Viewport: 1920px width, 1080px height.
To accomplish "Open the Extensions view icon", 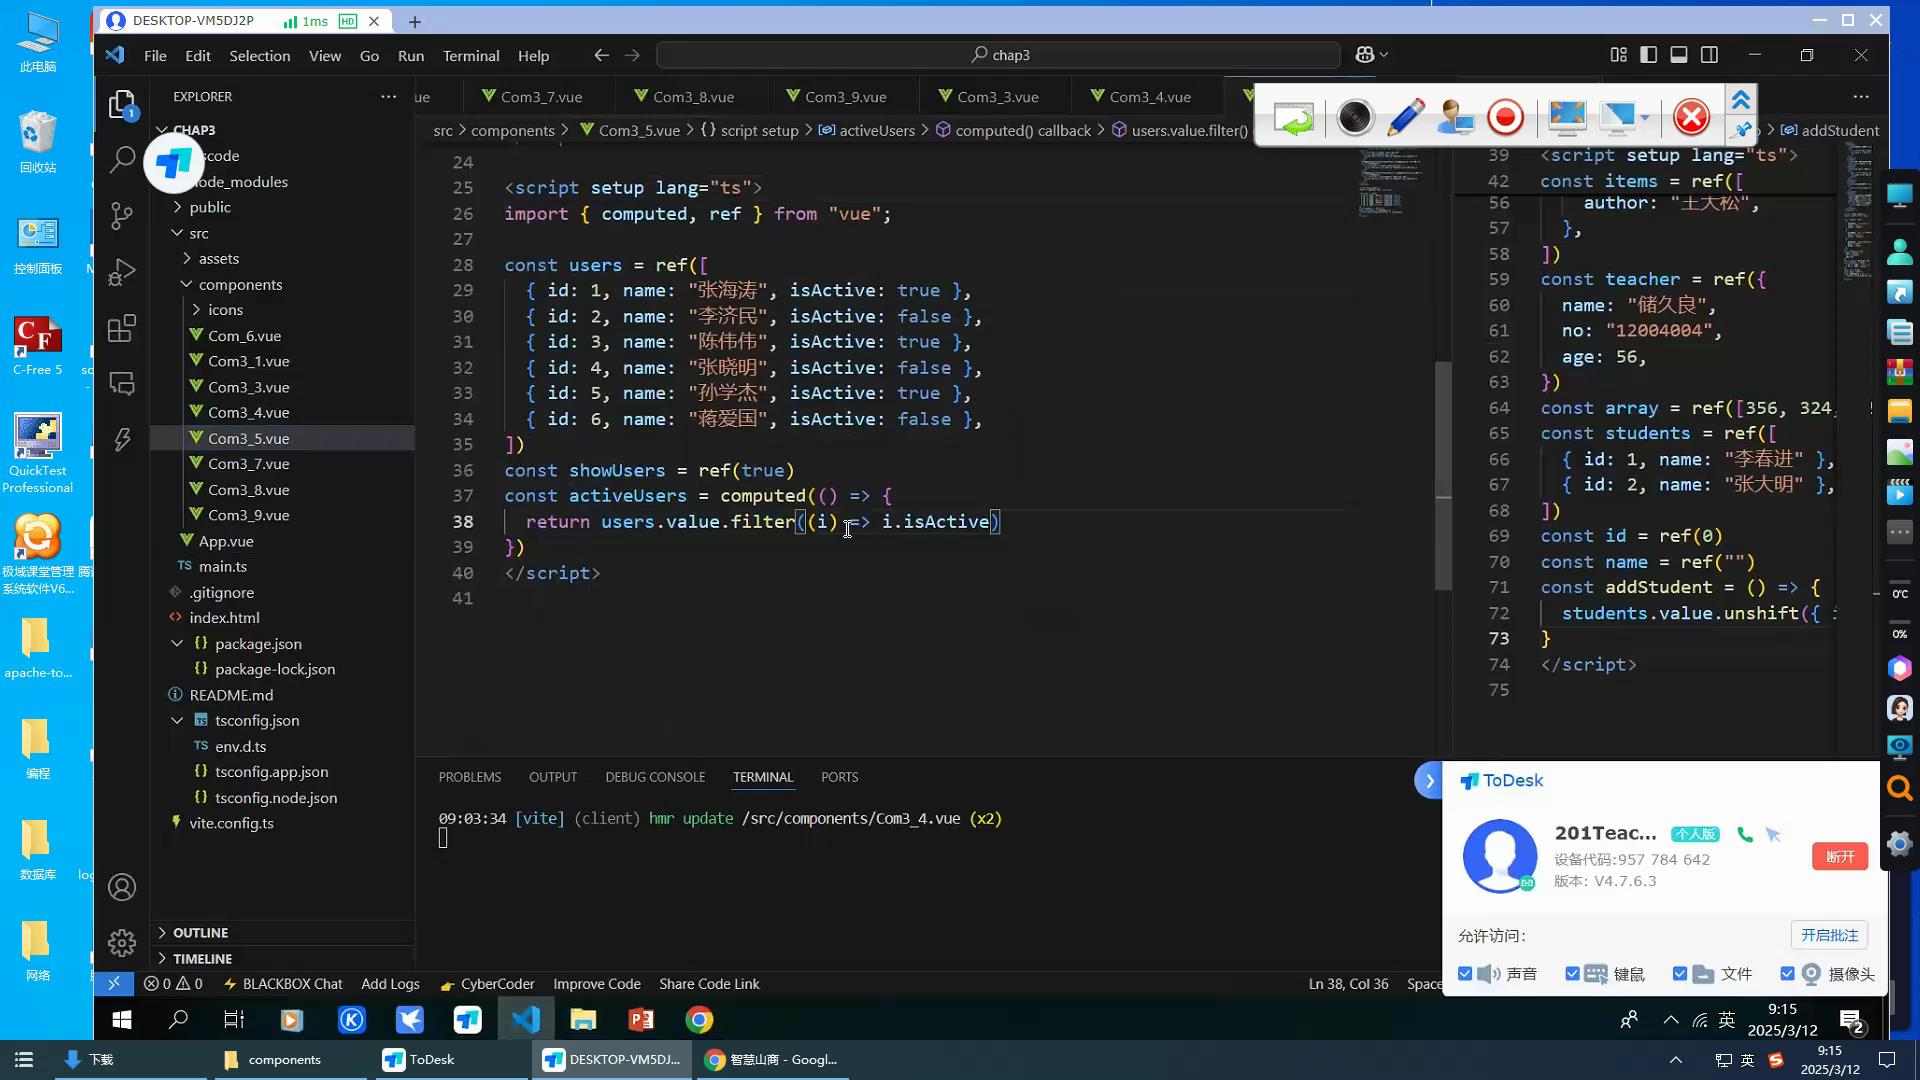I will (122, 328).
